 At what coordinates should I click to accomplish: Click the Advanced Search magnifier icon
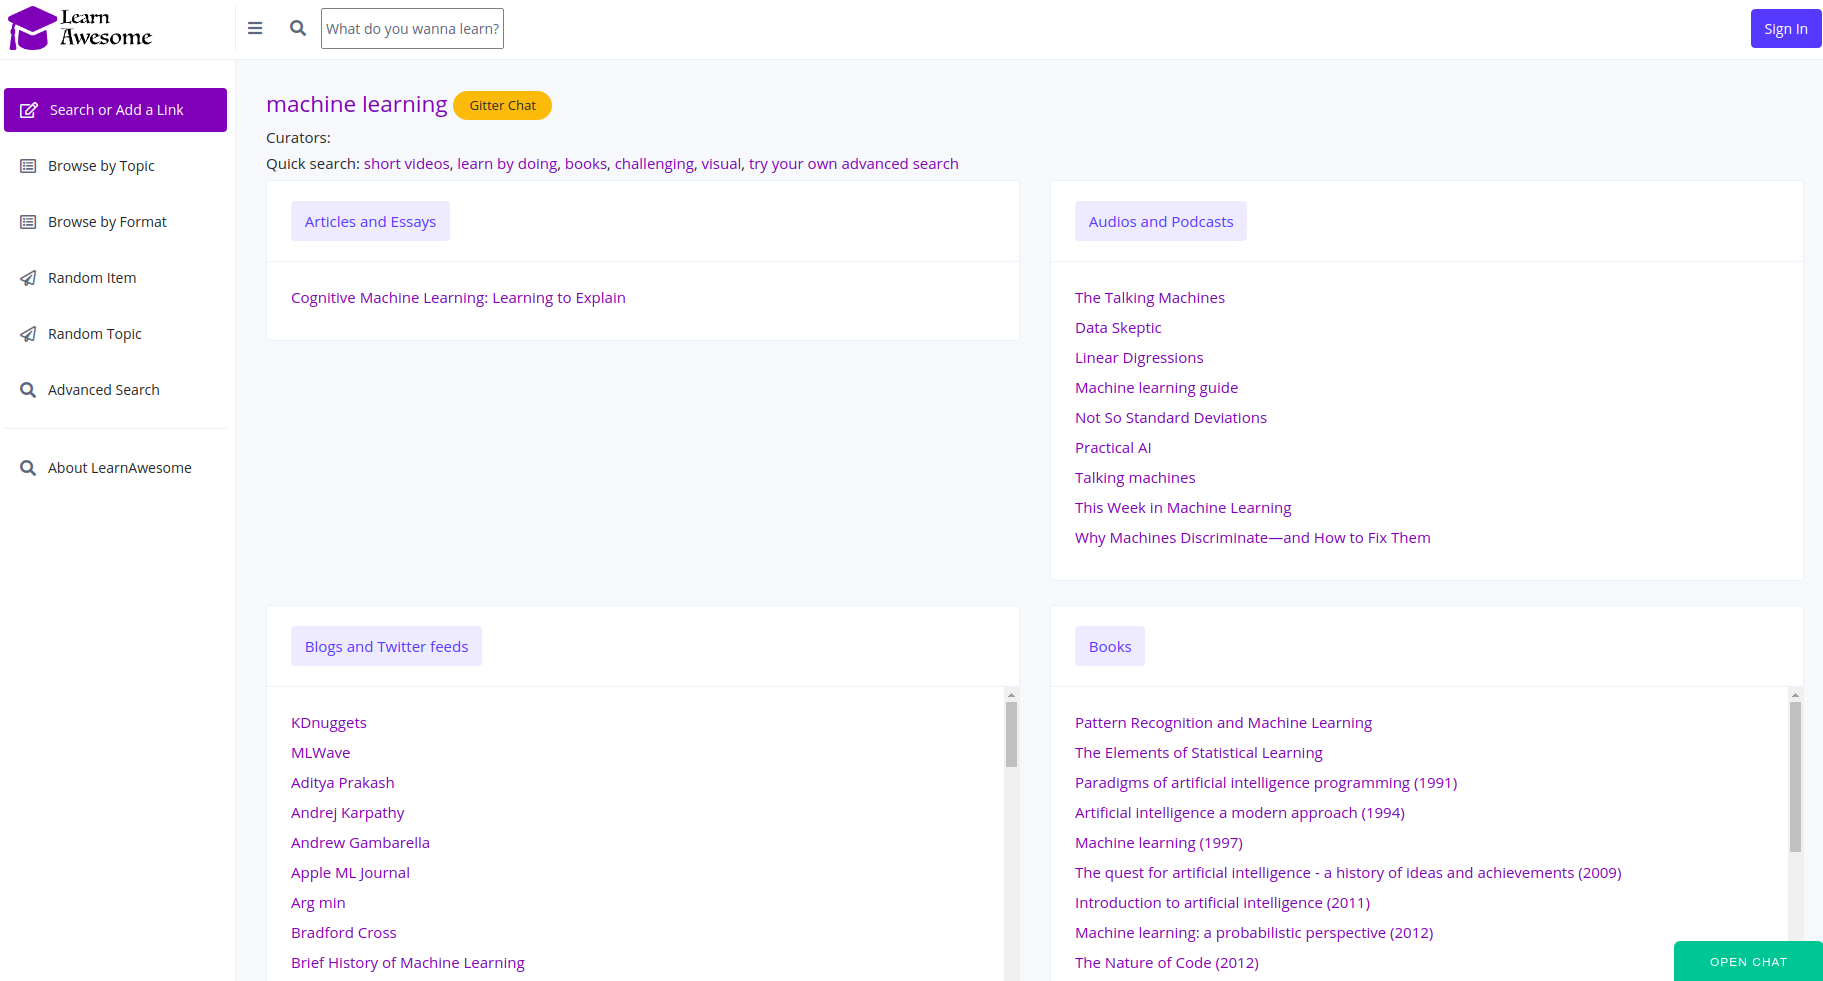coord(28,389)
